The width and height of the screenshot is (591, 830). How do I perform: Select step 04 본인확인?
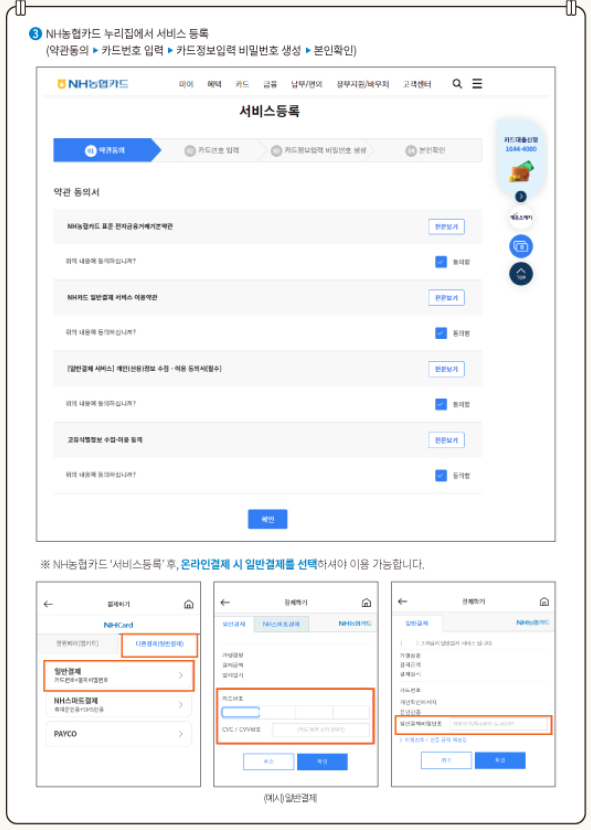coord(425,150)
